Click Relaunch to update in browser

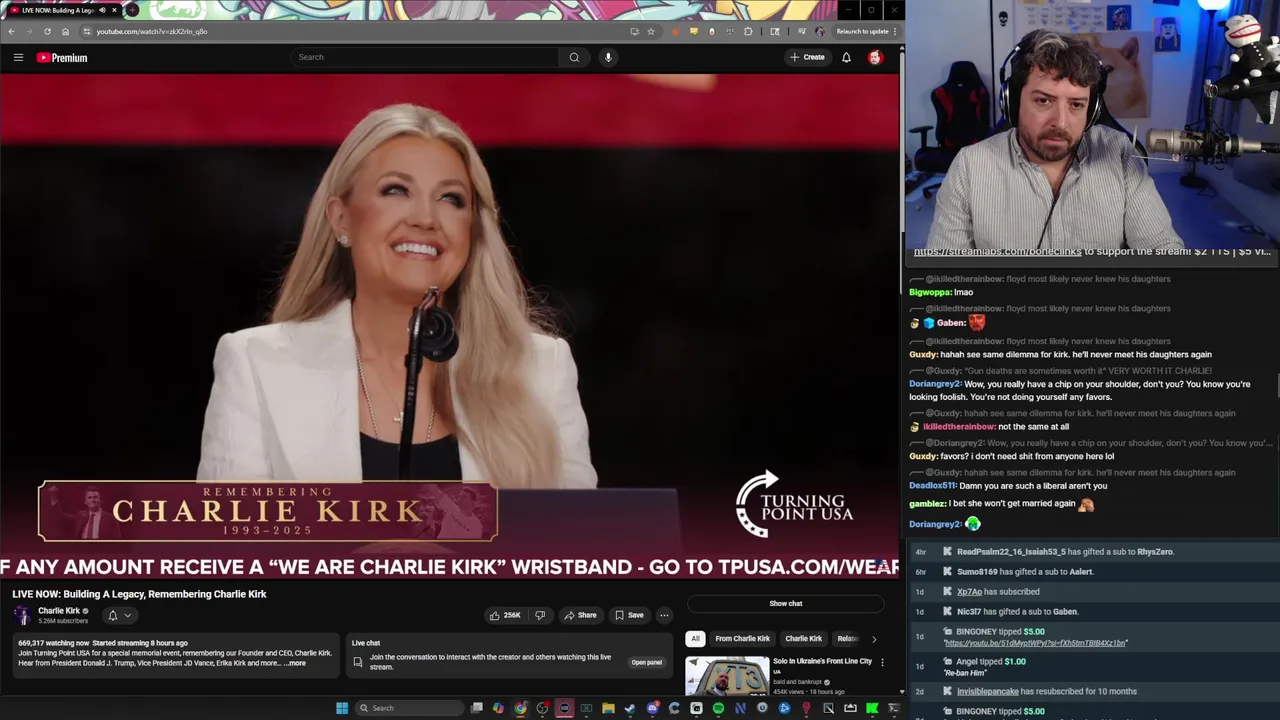863,31
